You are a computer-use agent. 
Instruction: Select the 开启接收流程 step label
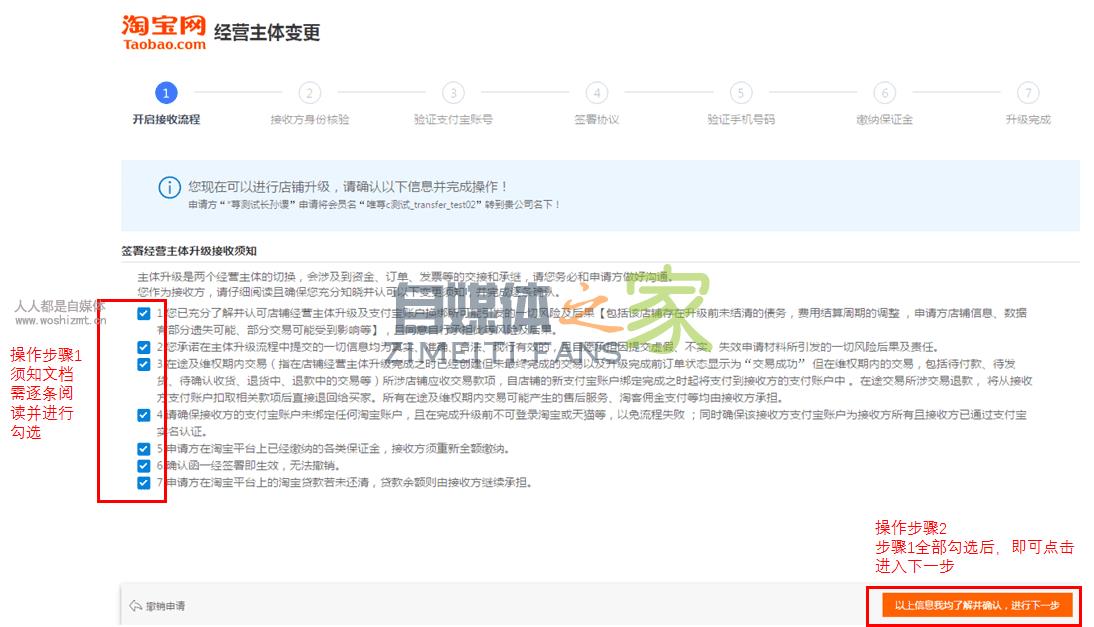pyautogui.click(x=164, y=119)
